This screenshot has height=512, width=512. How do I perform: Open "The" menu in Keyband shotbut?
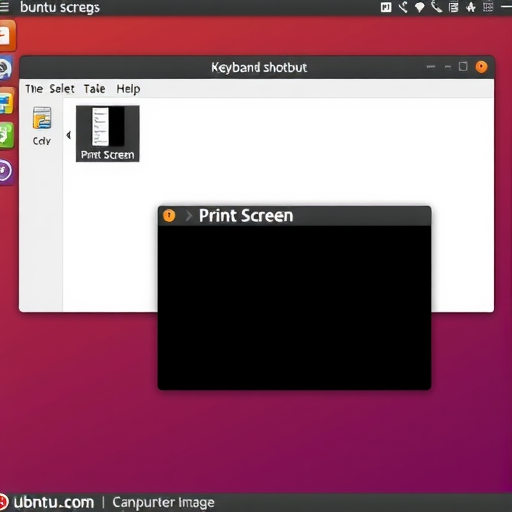point(34,89)
